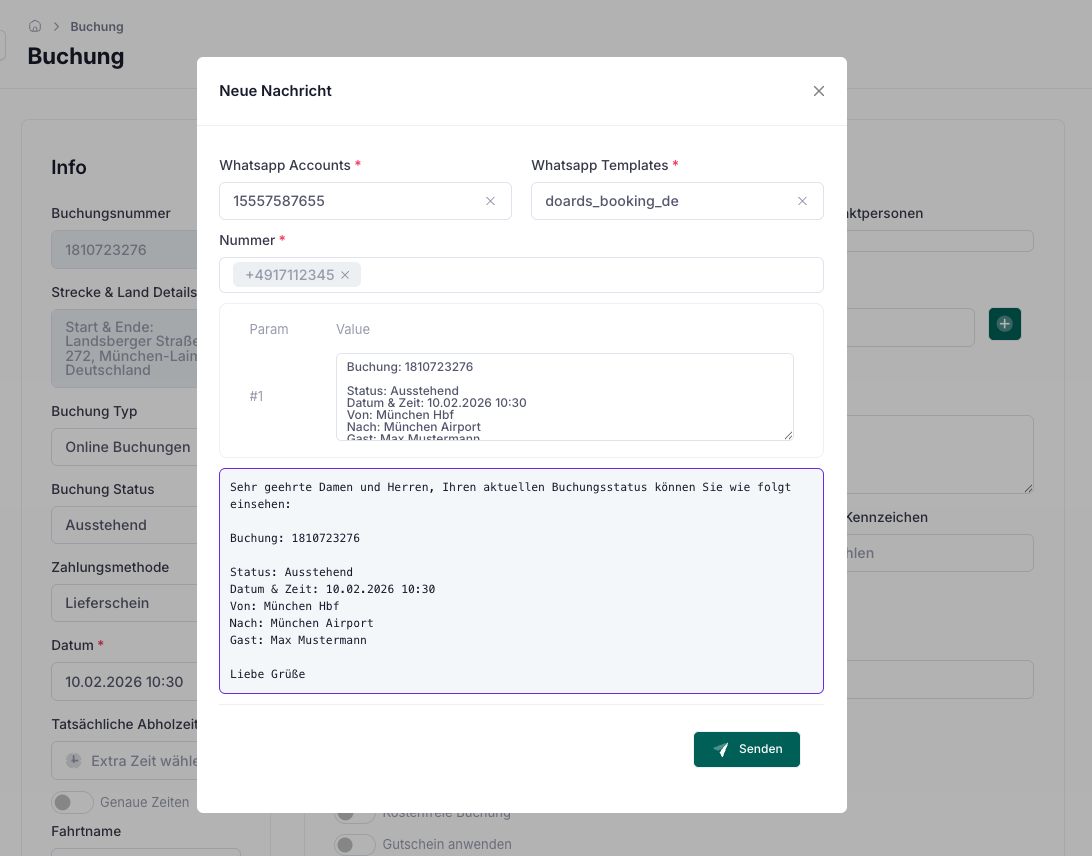Click the paper plane send icon
This screenshot has height=856, width=1092.
pyautogui.click(x=721, y=749)
